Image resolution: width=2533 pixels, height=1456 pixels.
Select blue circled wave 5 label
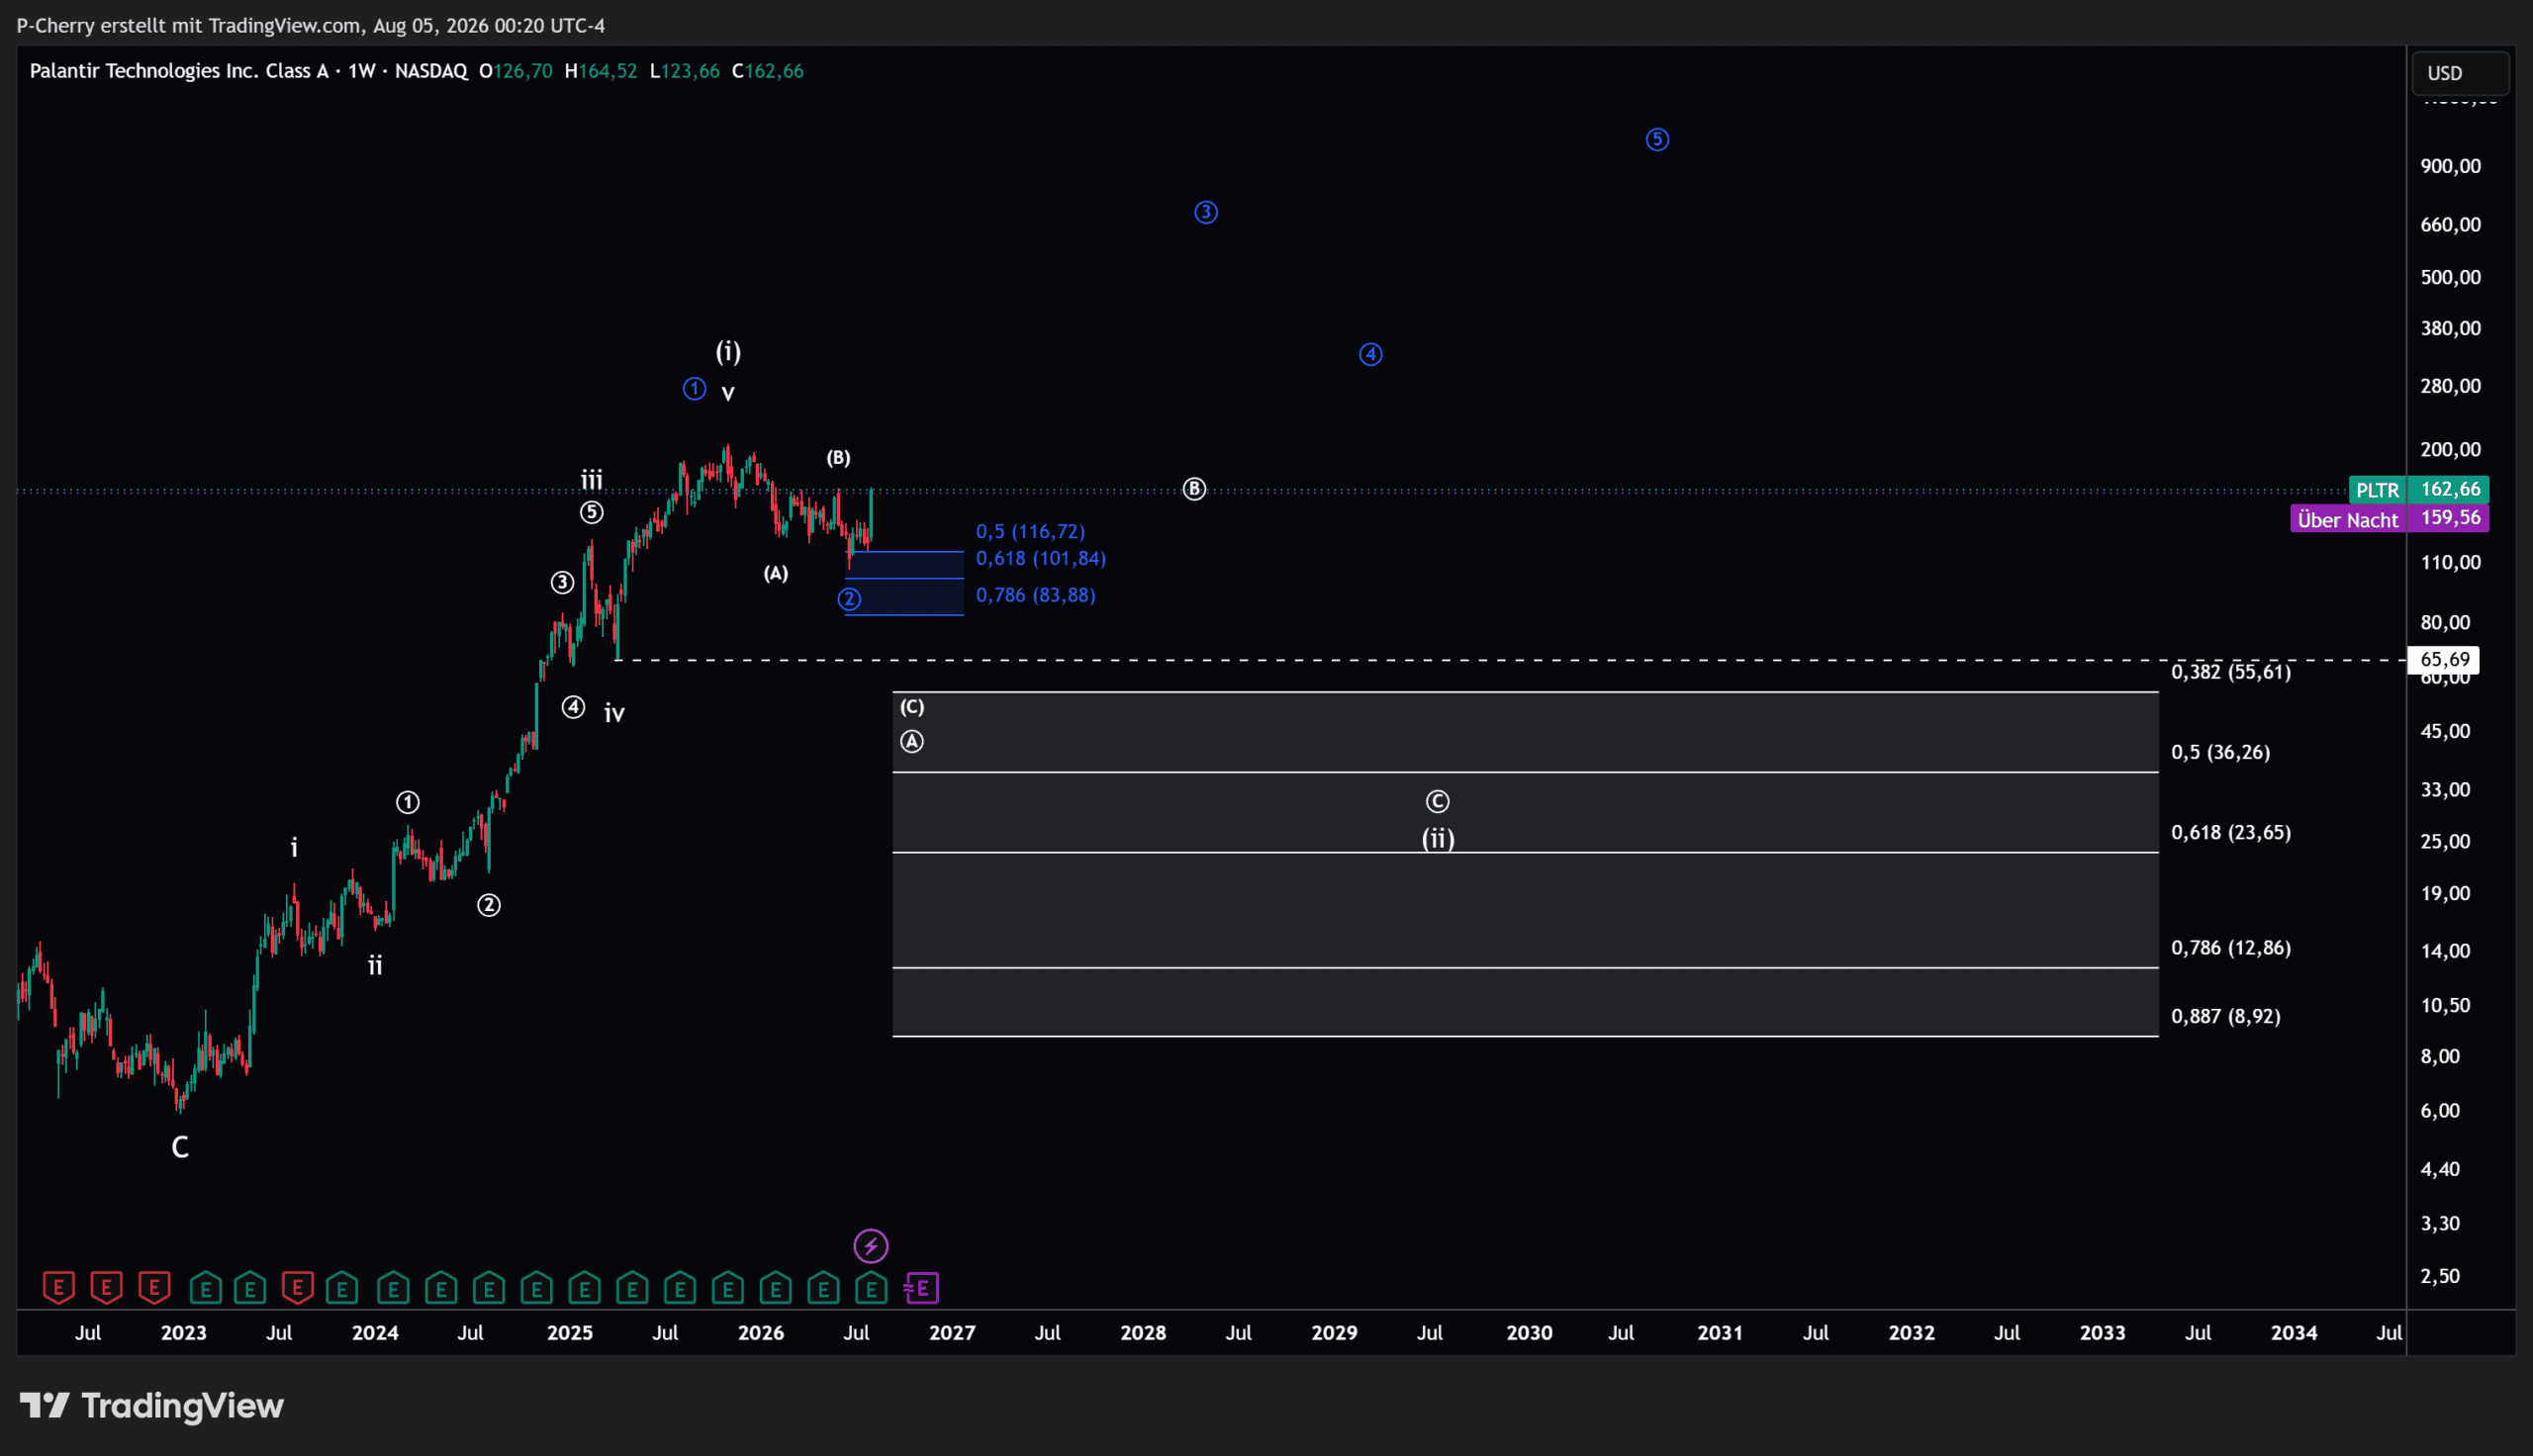click(1657, 140)
